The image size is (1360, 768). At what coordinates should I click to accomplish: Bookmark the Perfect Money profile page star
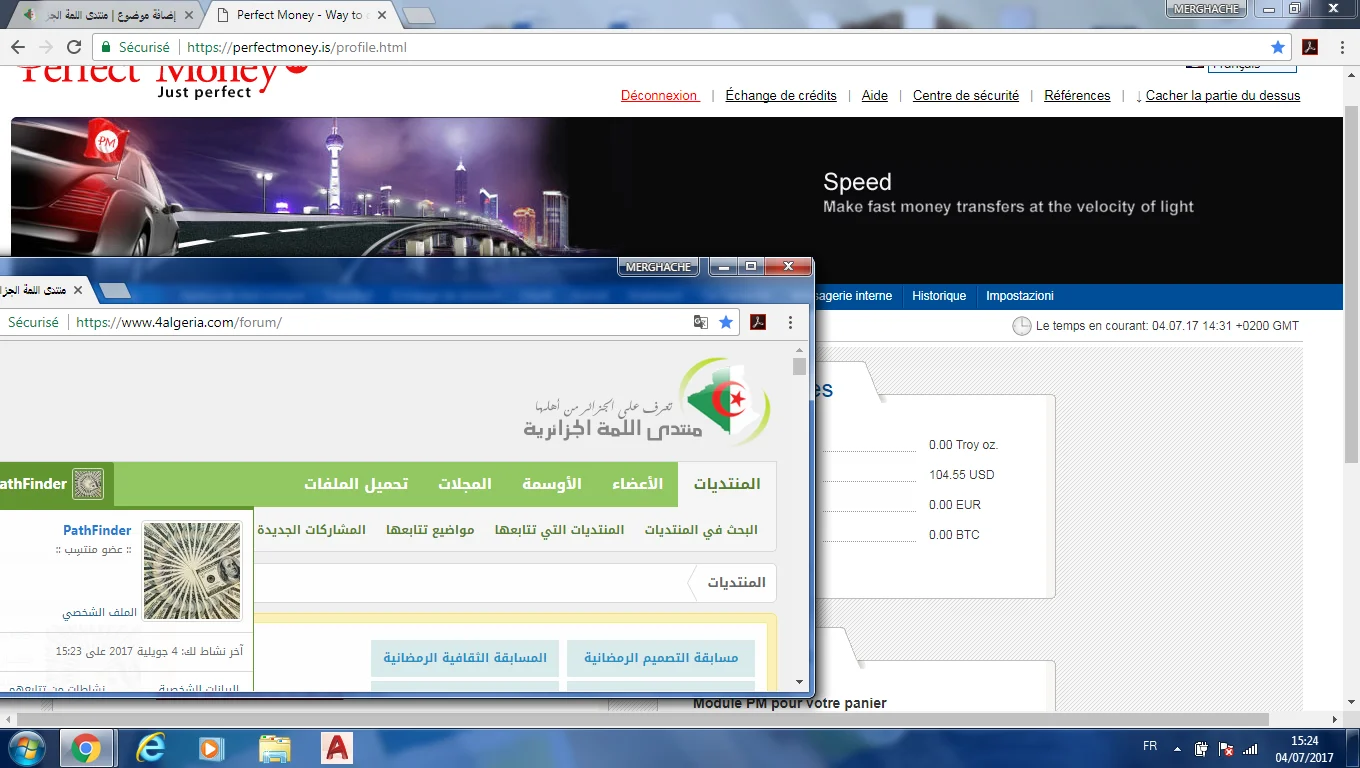(1277, 47)
